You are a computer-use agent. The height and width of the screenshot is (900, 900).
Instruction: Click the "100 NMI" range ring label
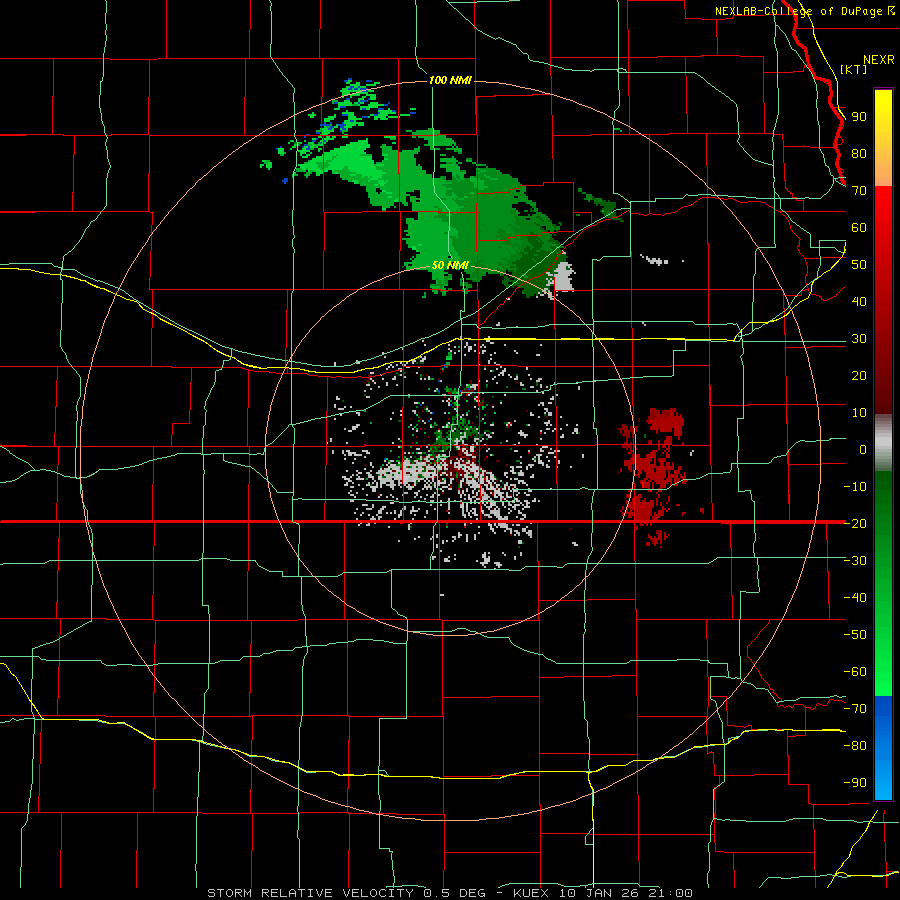(451, 80)
